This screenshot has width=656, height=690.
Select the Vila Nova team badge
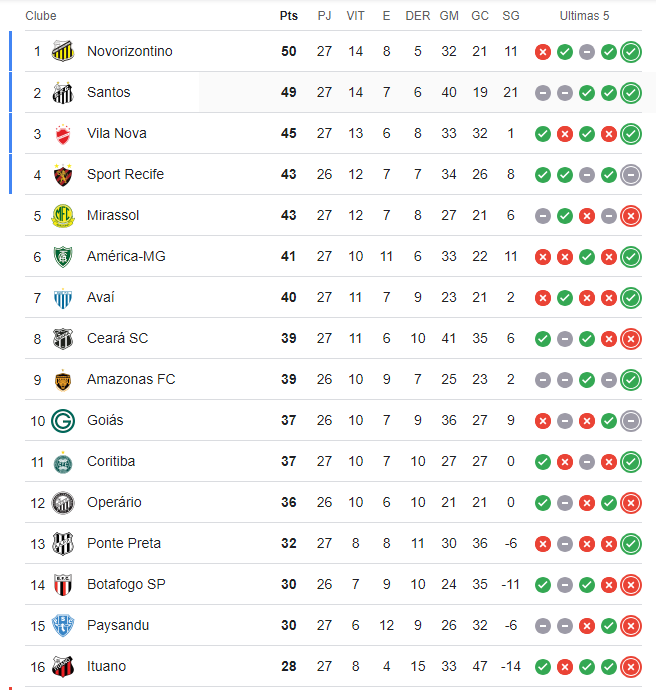click(x=63, y=133)
